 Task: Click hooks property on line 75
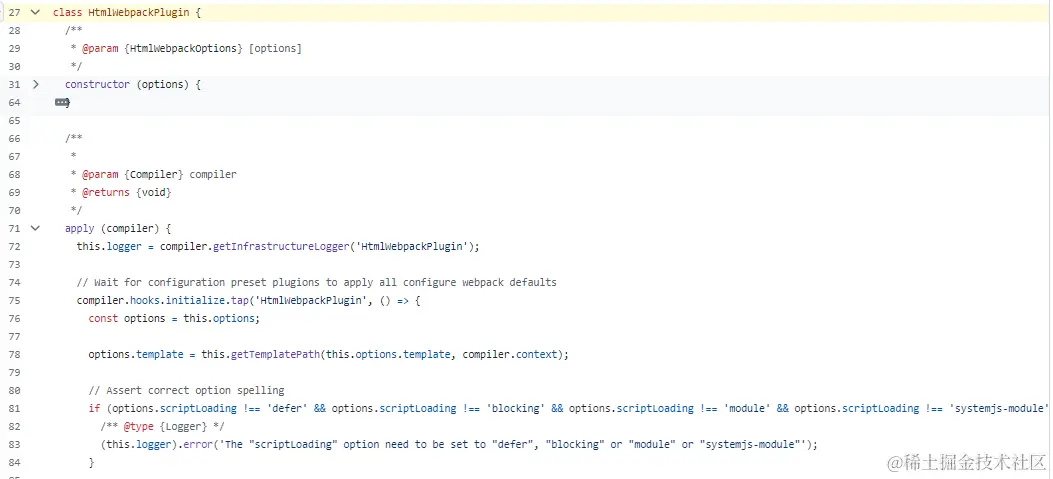[144, 300]
